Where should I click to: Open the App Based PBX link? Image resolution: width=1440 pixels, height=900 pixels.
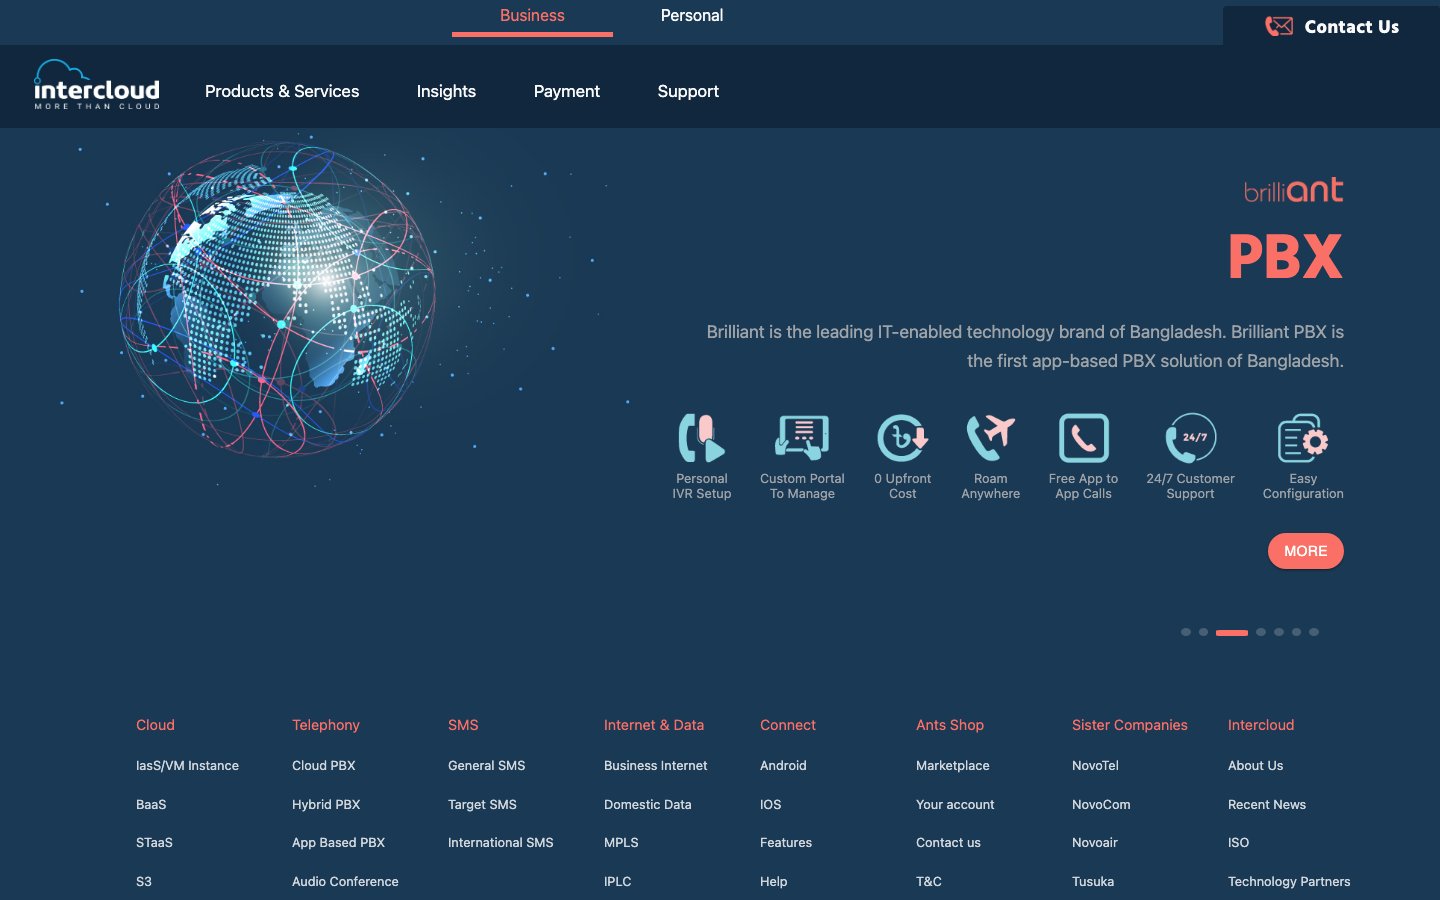coord(338,843)
